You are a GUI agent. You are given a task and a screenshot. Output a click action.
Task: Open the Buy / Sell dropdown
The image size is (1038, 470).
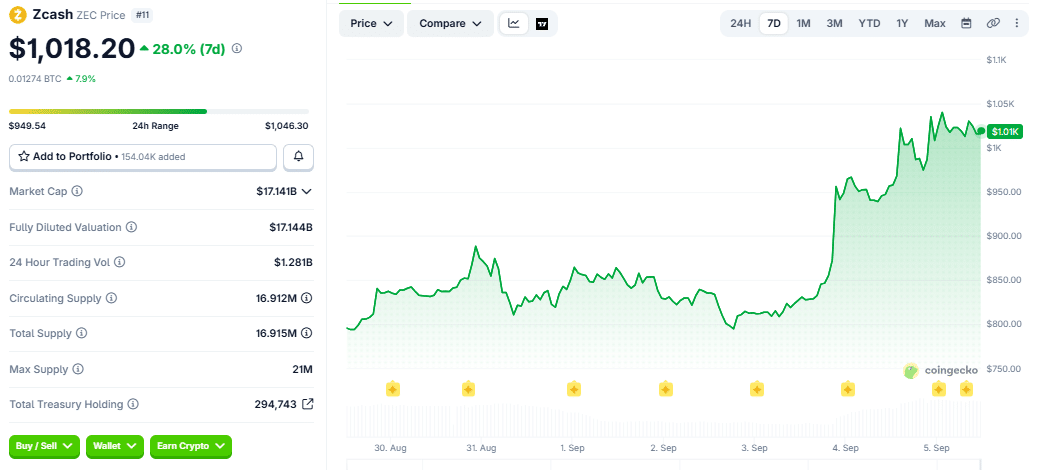click(x=44, y=446)
